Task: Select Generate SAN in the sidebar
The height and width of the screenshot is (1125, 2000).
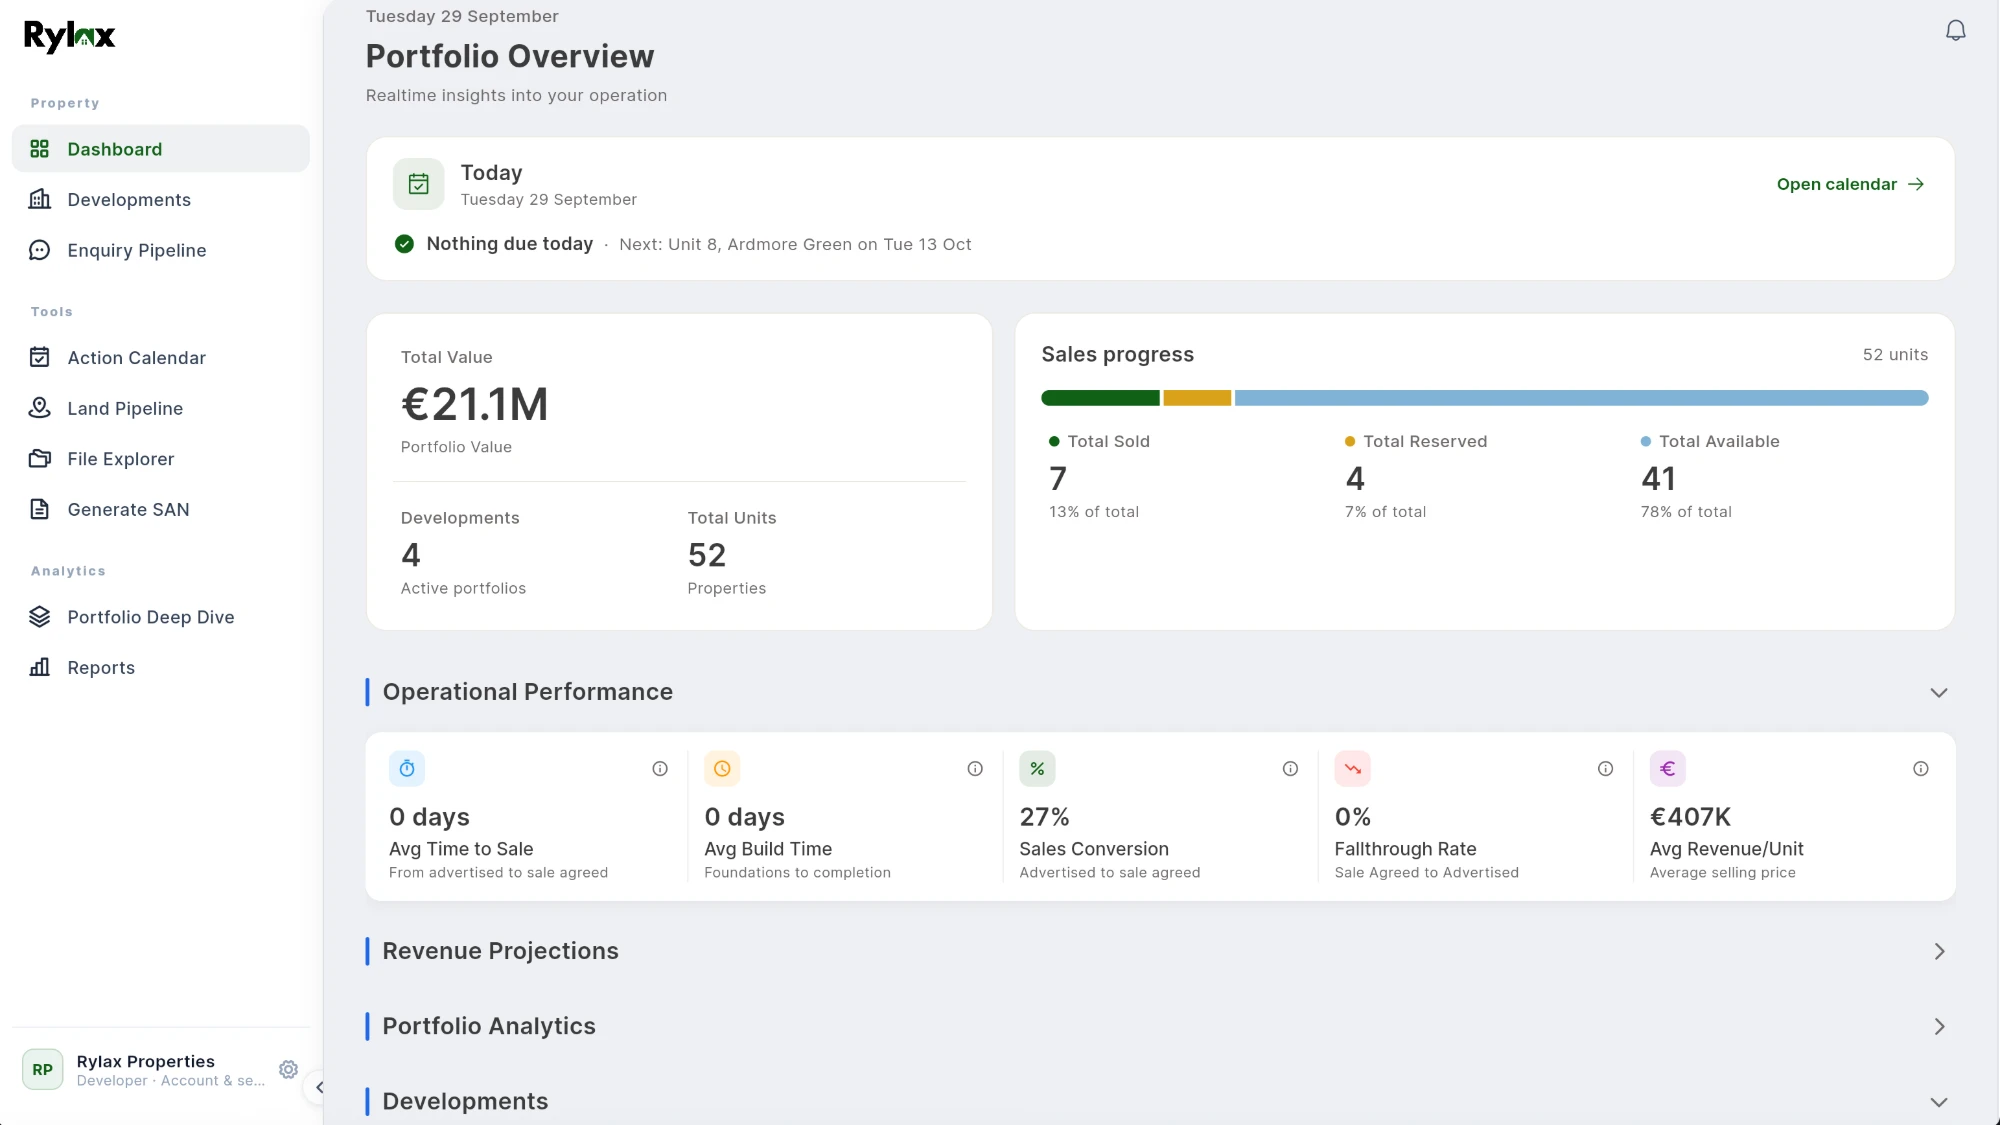Action: click(x=161, y=509)
